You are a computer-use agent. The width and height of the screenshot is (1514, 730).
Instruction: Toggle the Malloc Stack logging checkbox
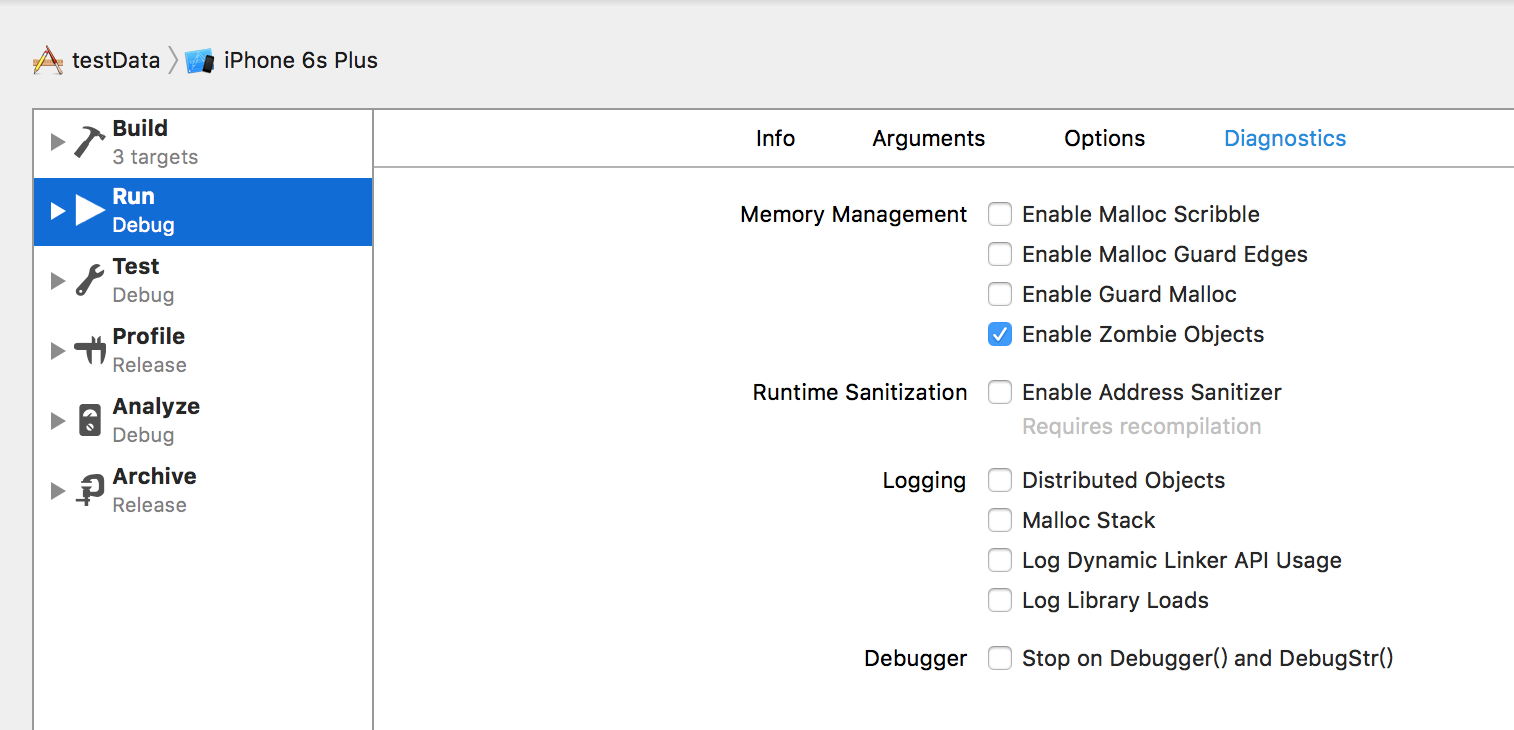pos(1000,520)
